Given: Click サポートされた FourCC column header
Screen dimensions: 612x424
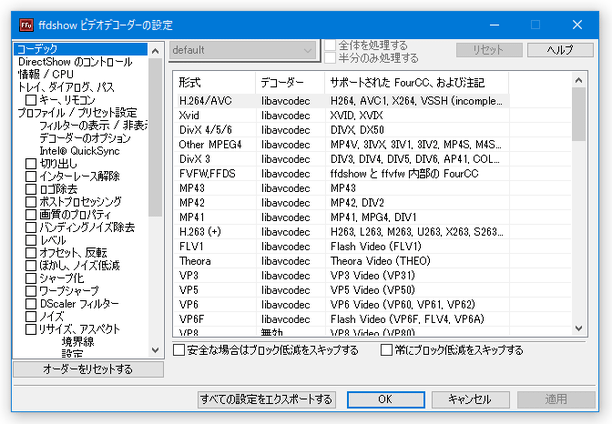Looking at the screenshot, I should coord(416,83).
